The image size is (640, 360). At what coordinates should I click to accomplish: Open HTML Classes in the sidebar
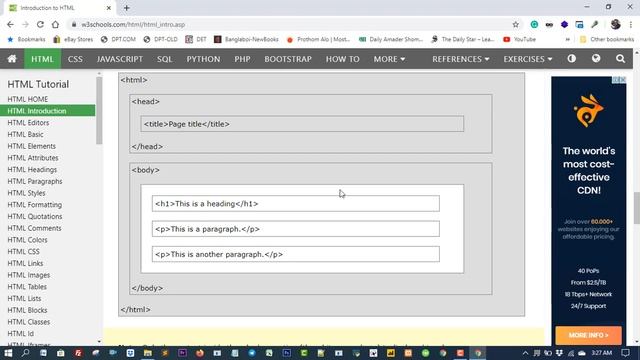pyautogui.click(x=29, y=322)
